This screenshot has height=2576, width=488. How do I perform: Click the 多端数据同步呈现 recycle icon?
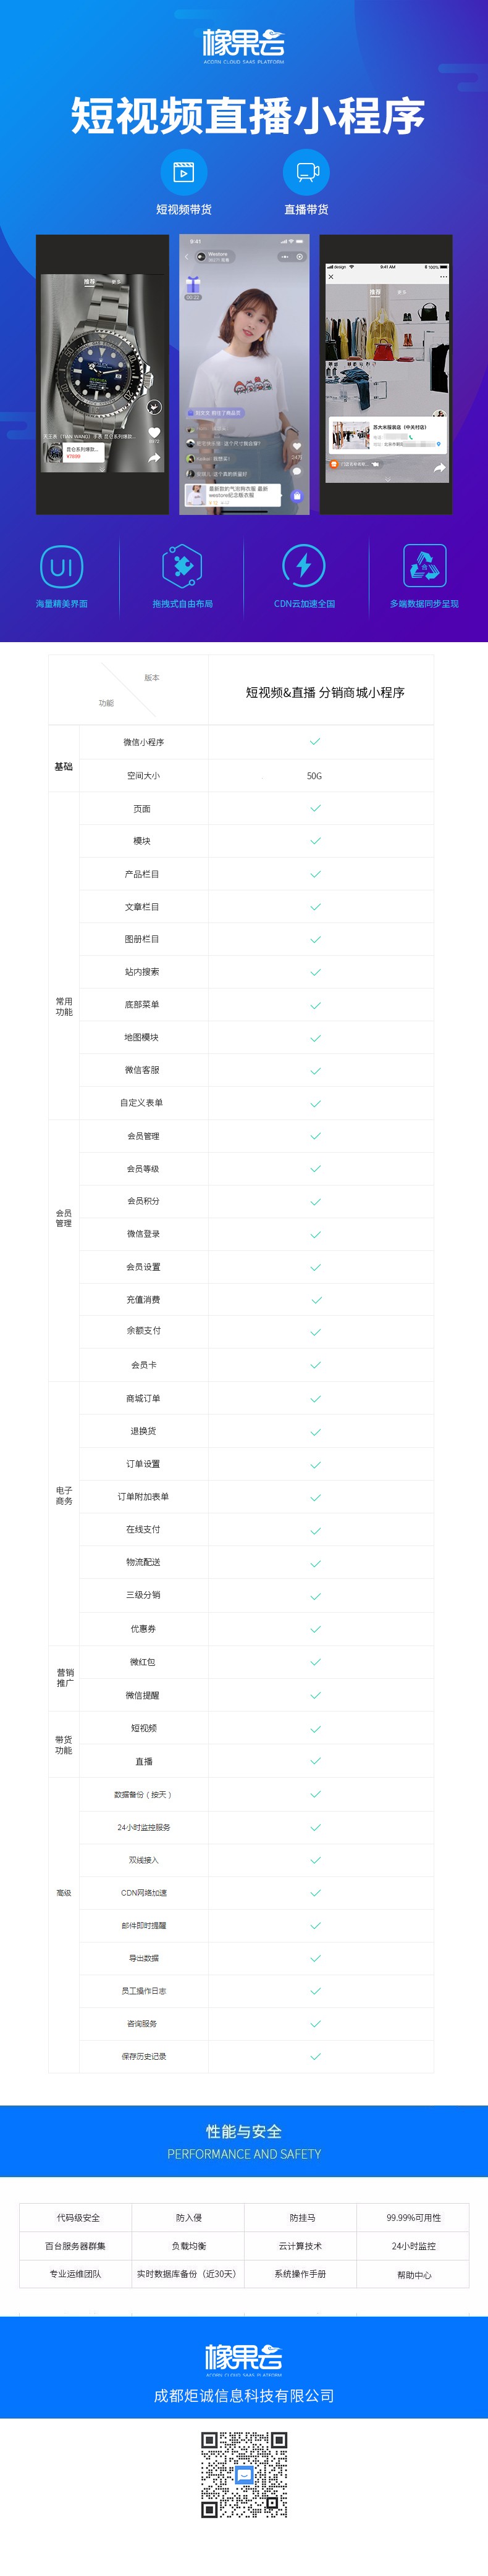pyautogui.click(x=424, y=566)
